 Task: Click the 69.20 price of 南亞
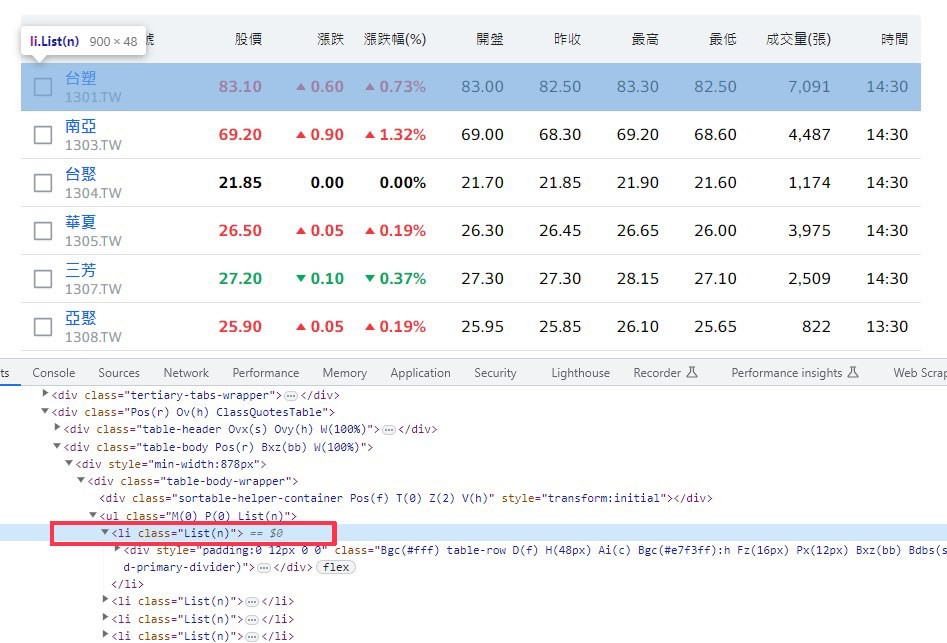240,135
